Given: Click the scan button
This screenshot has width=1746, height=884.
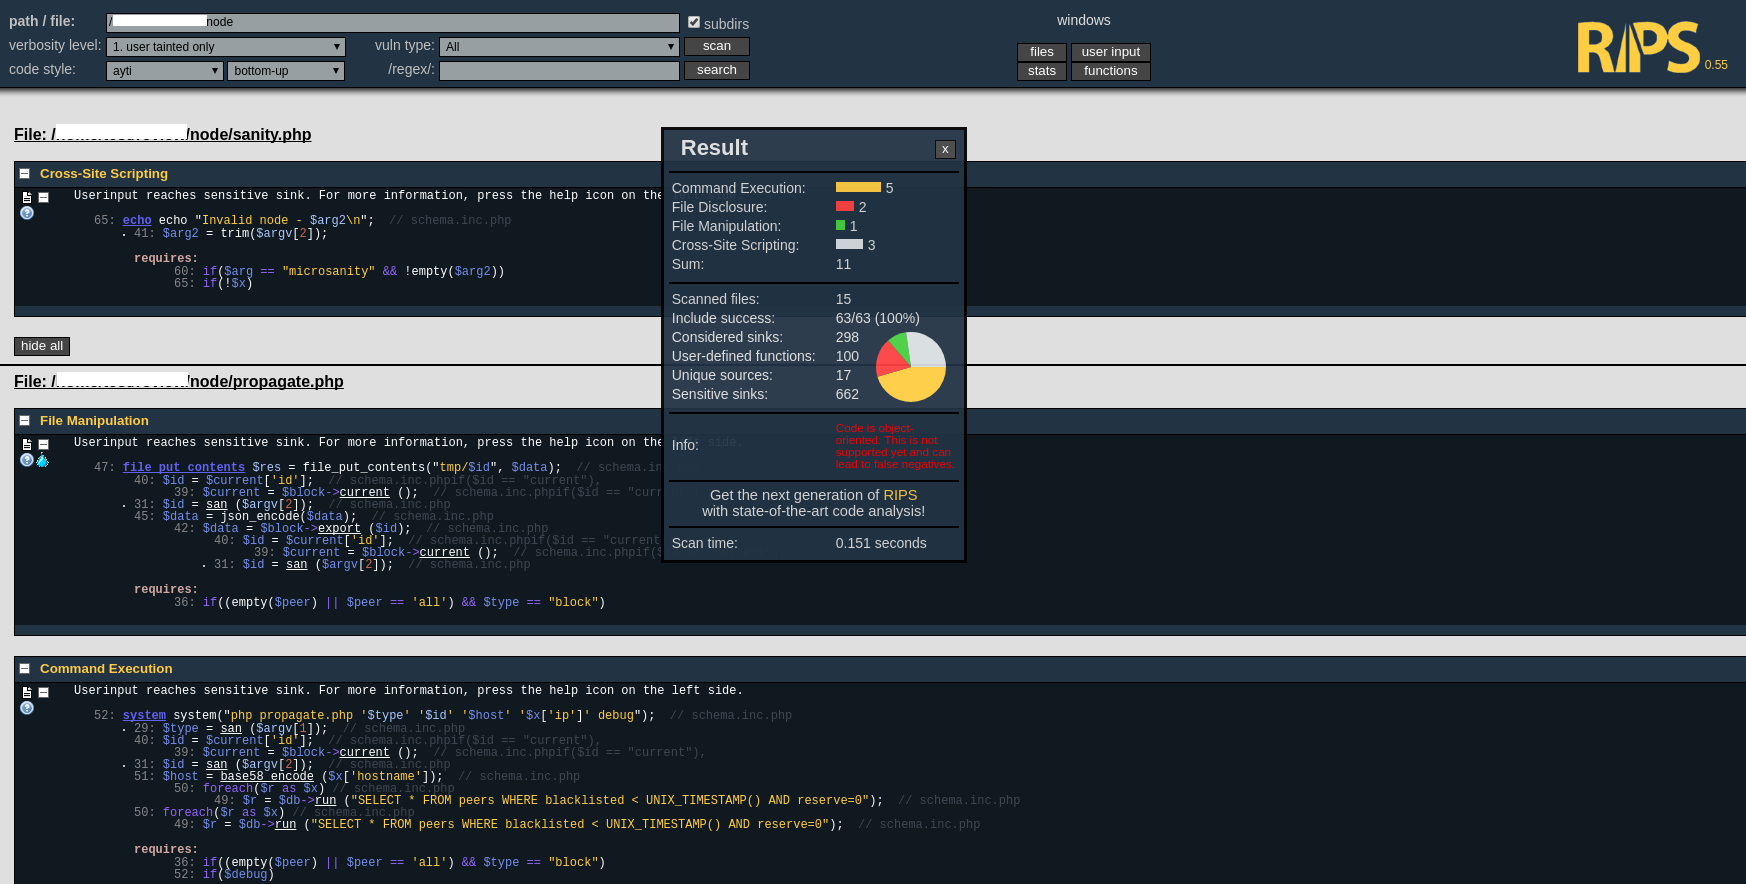Looking at the screenshot, I should (x=717, y=46).
